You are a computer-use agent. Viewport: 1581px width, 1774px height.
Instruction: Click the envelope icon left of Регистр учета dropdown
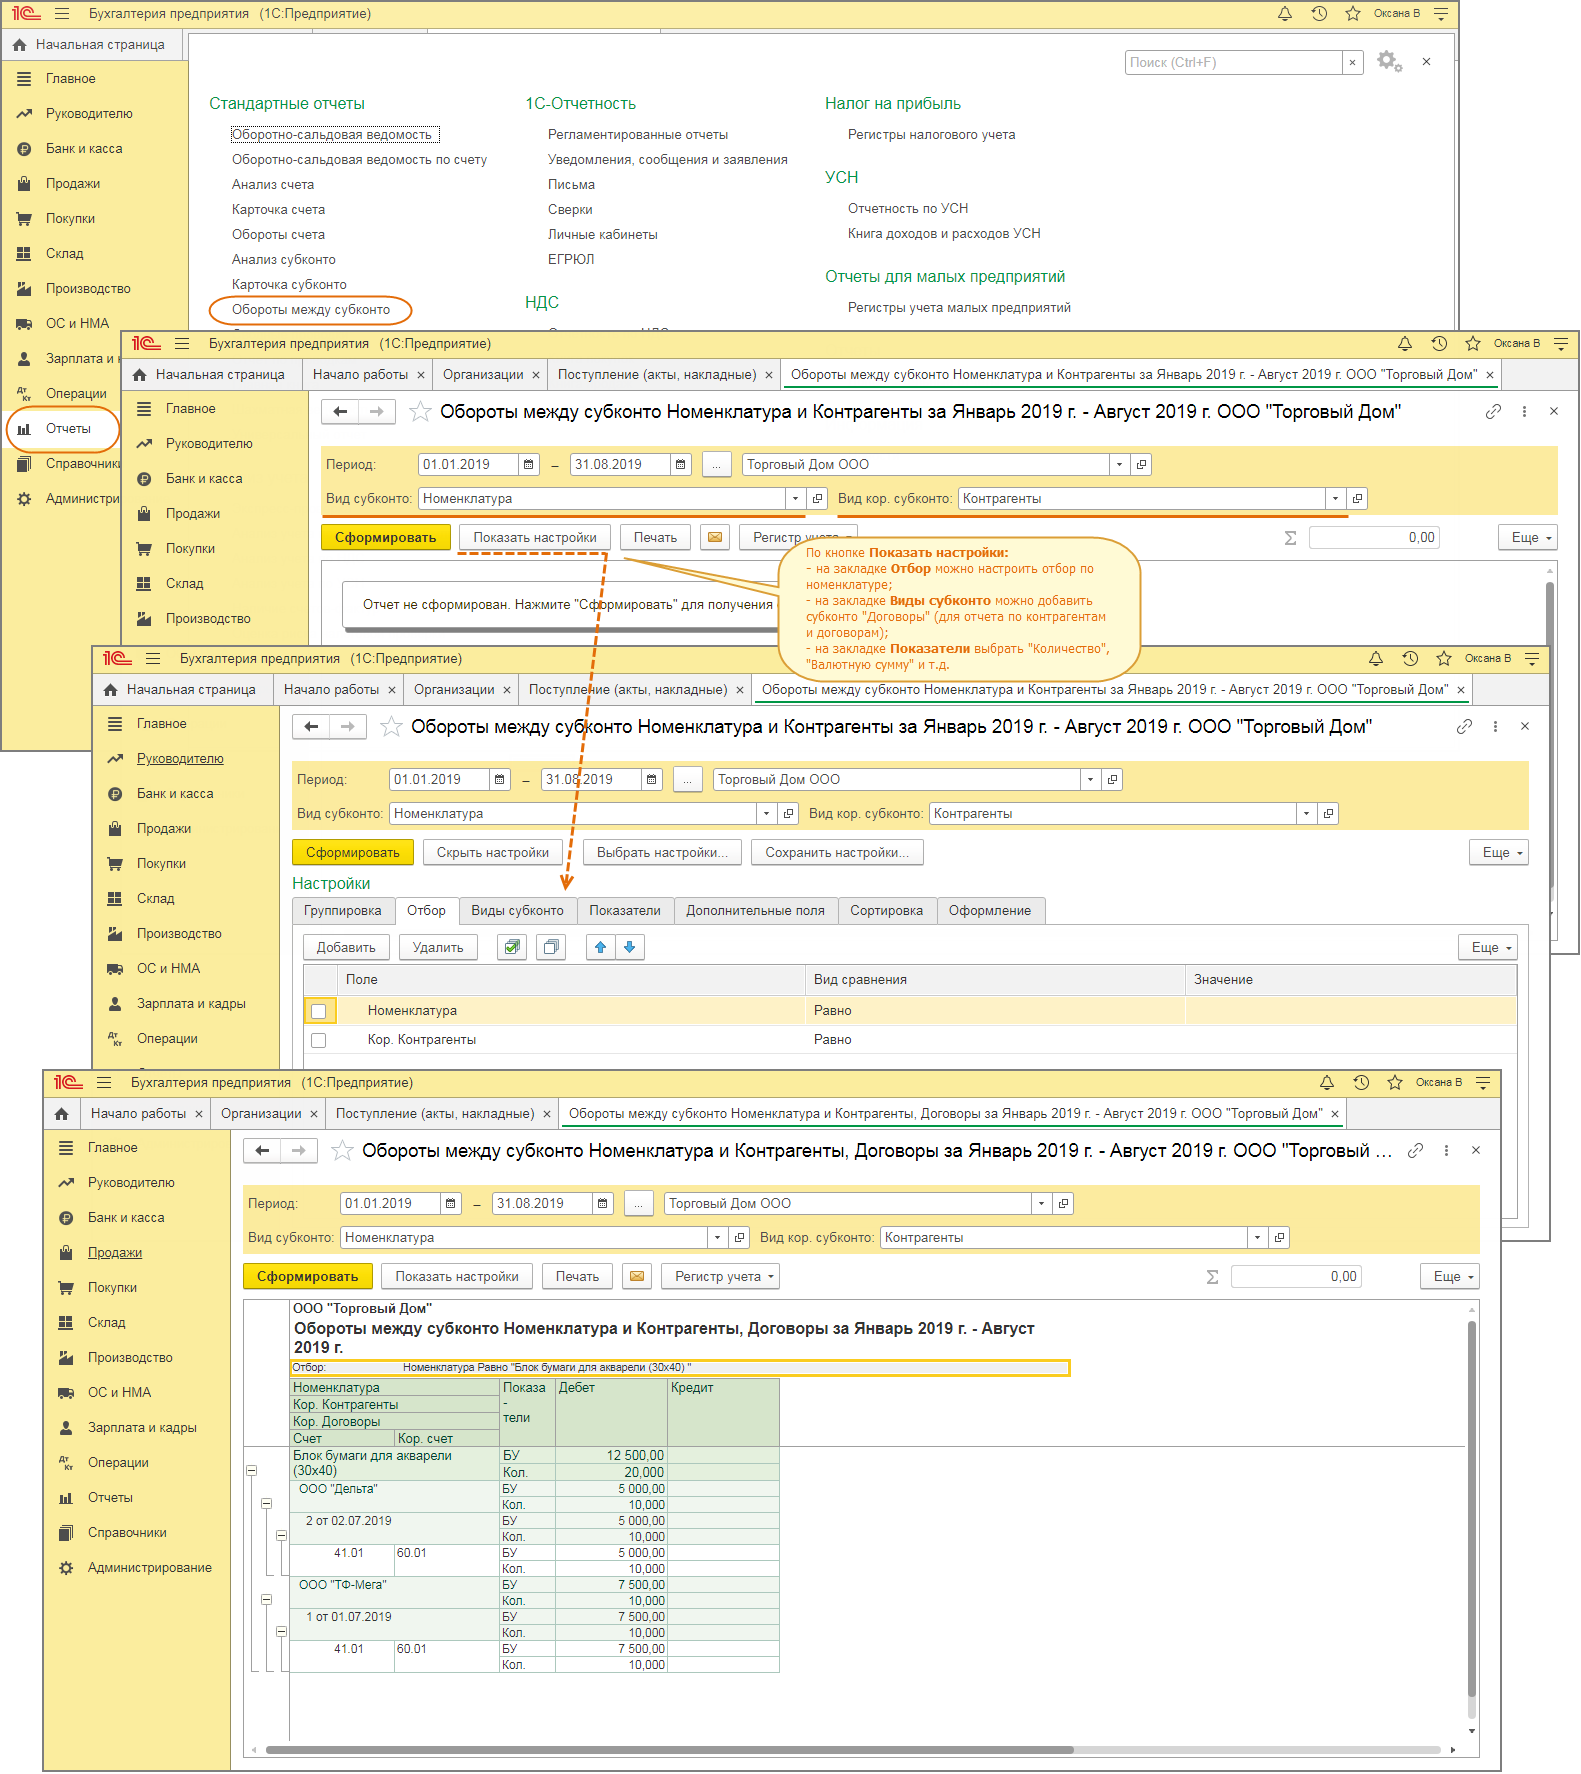(x=639, y=1277)
